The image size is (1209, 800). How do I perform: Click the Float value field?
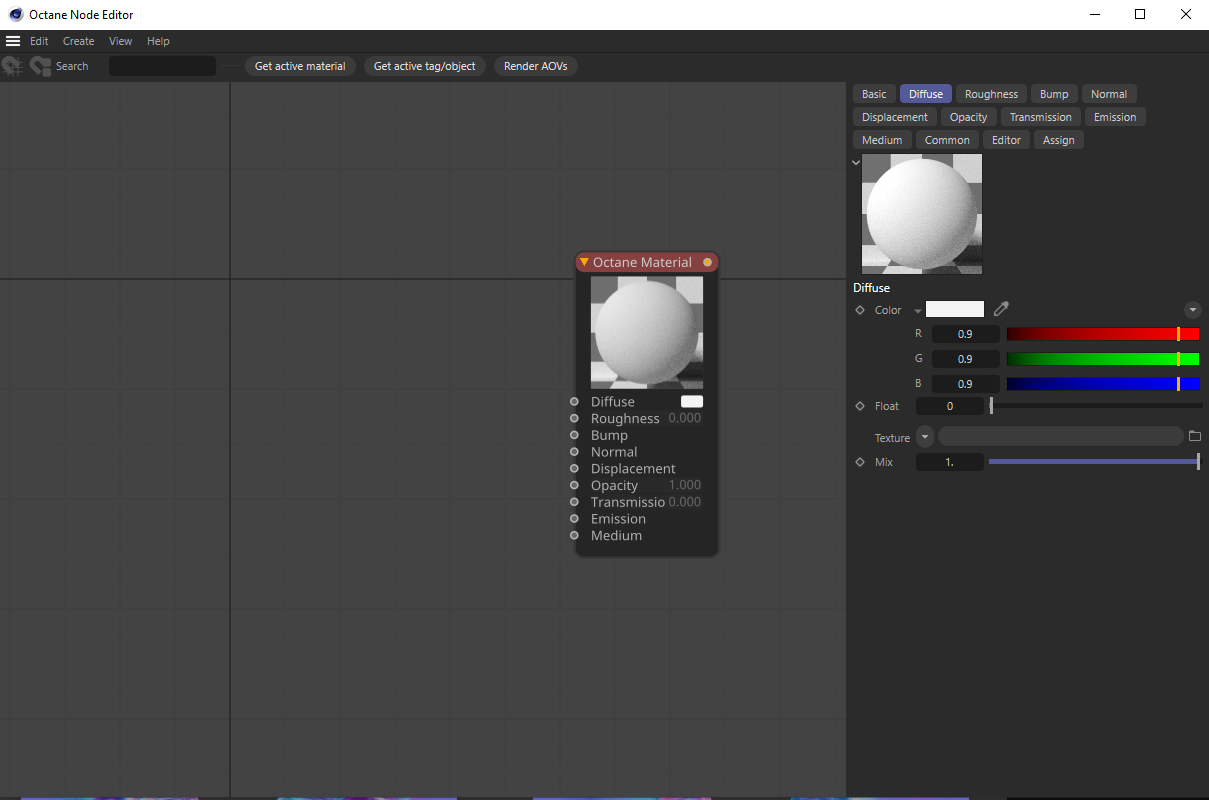coord(950,406)
